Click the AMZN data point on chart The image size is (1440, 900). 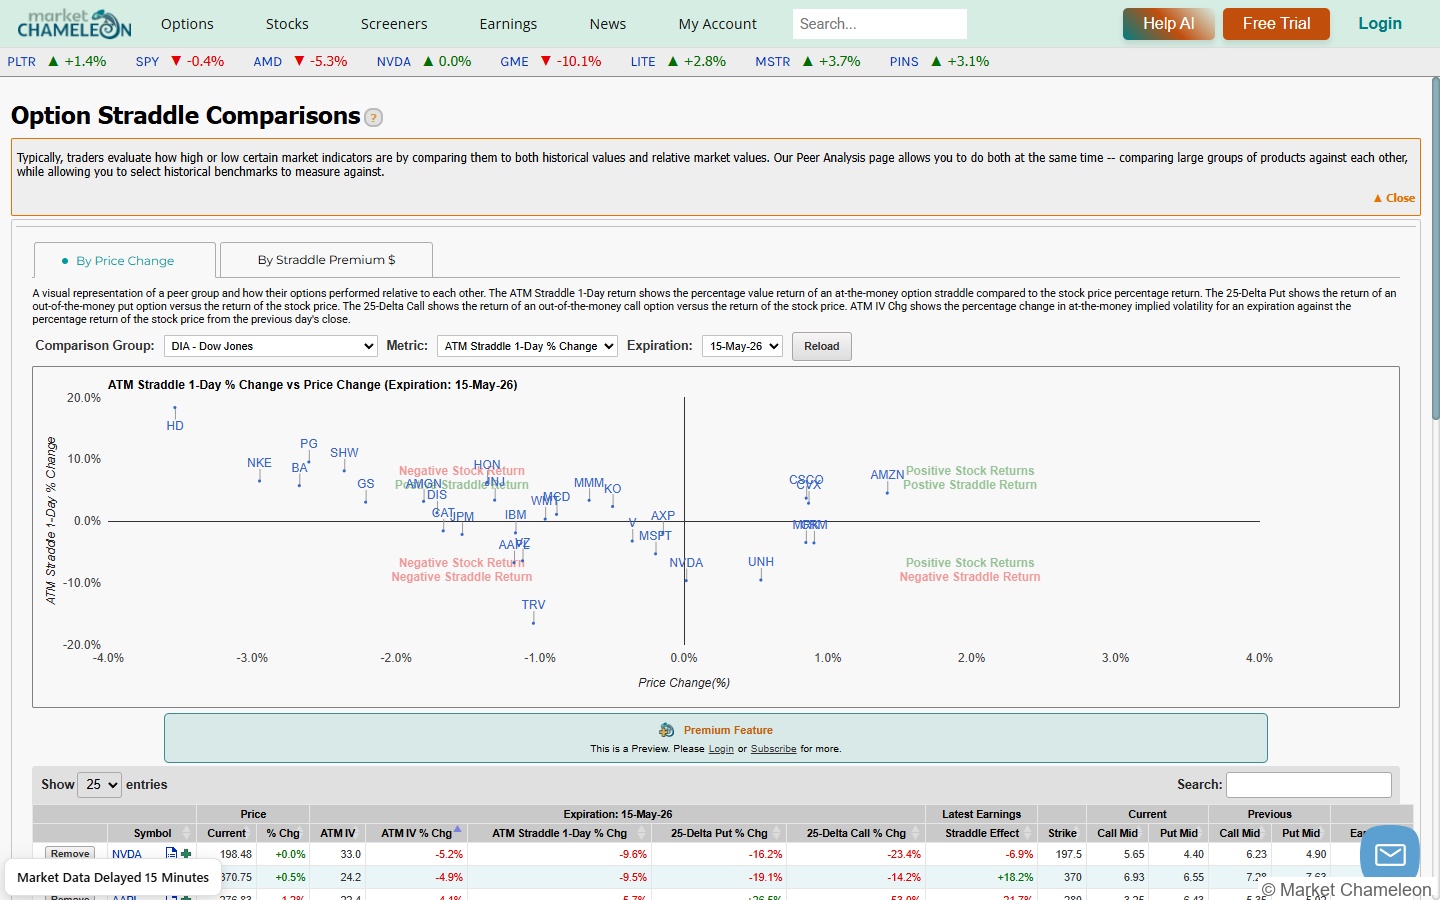[887, 492]
